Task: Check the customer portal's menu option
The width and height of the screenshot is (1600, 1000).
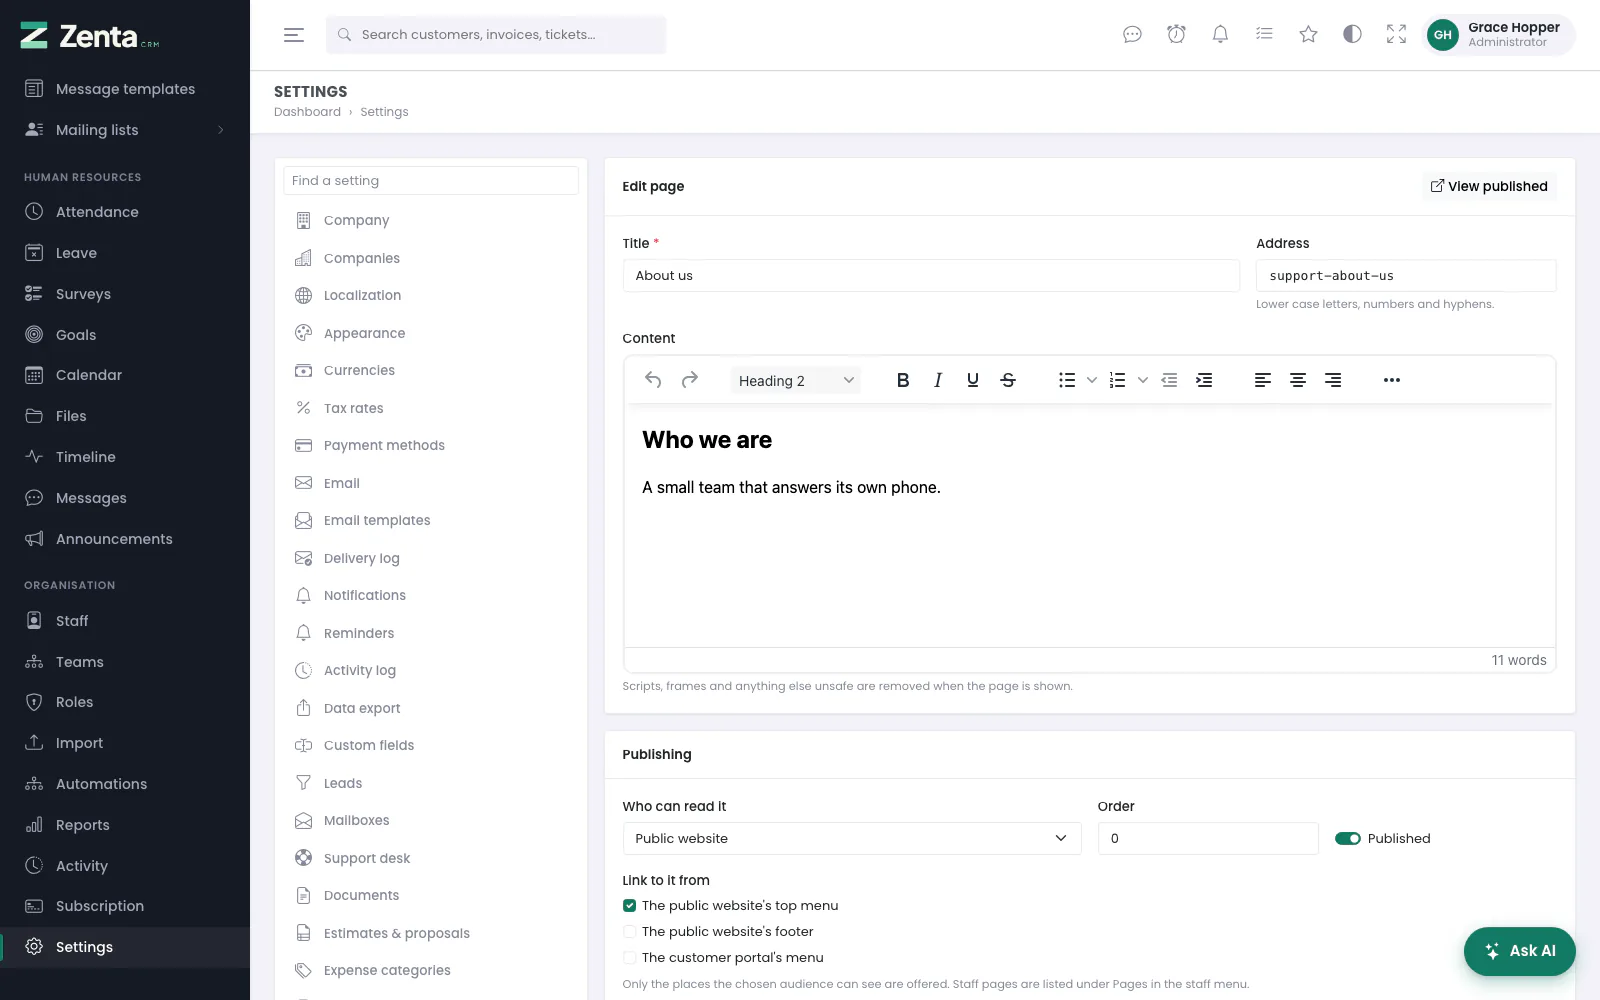Action: pyautogui.click(x=629, y=958)
